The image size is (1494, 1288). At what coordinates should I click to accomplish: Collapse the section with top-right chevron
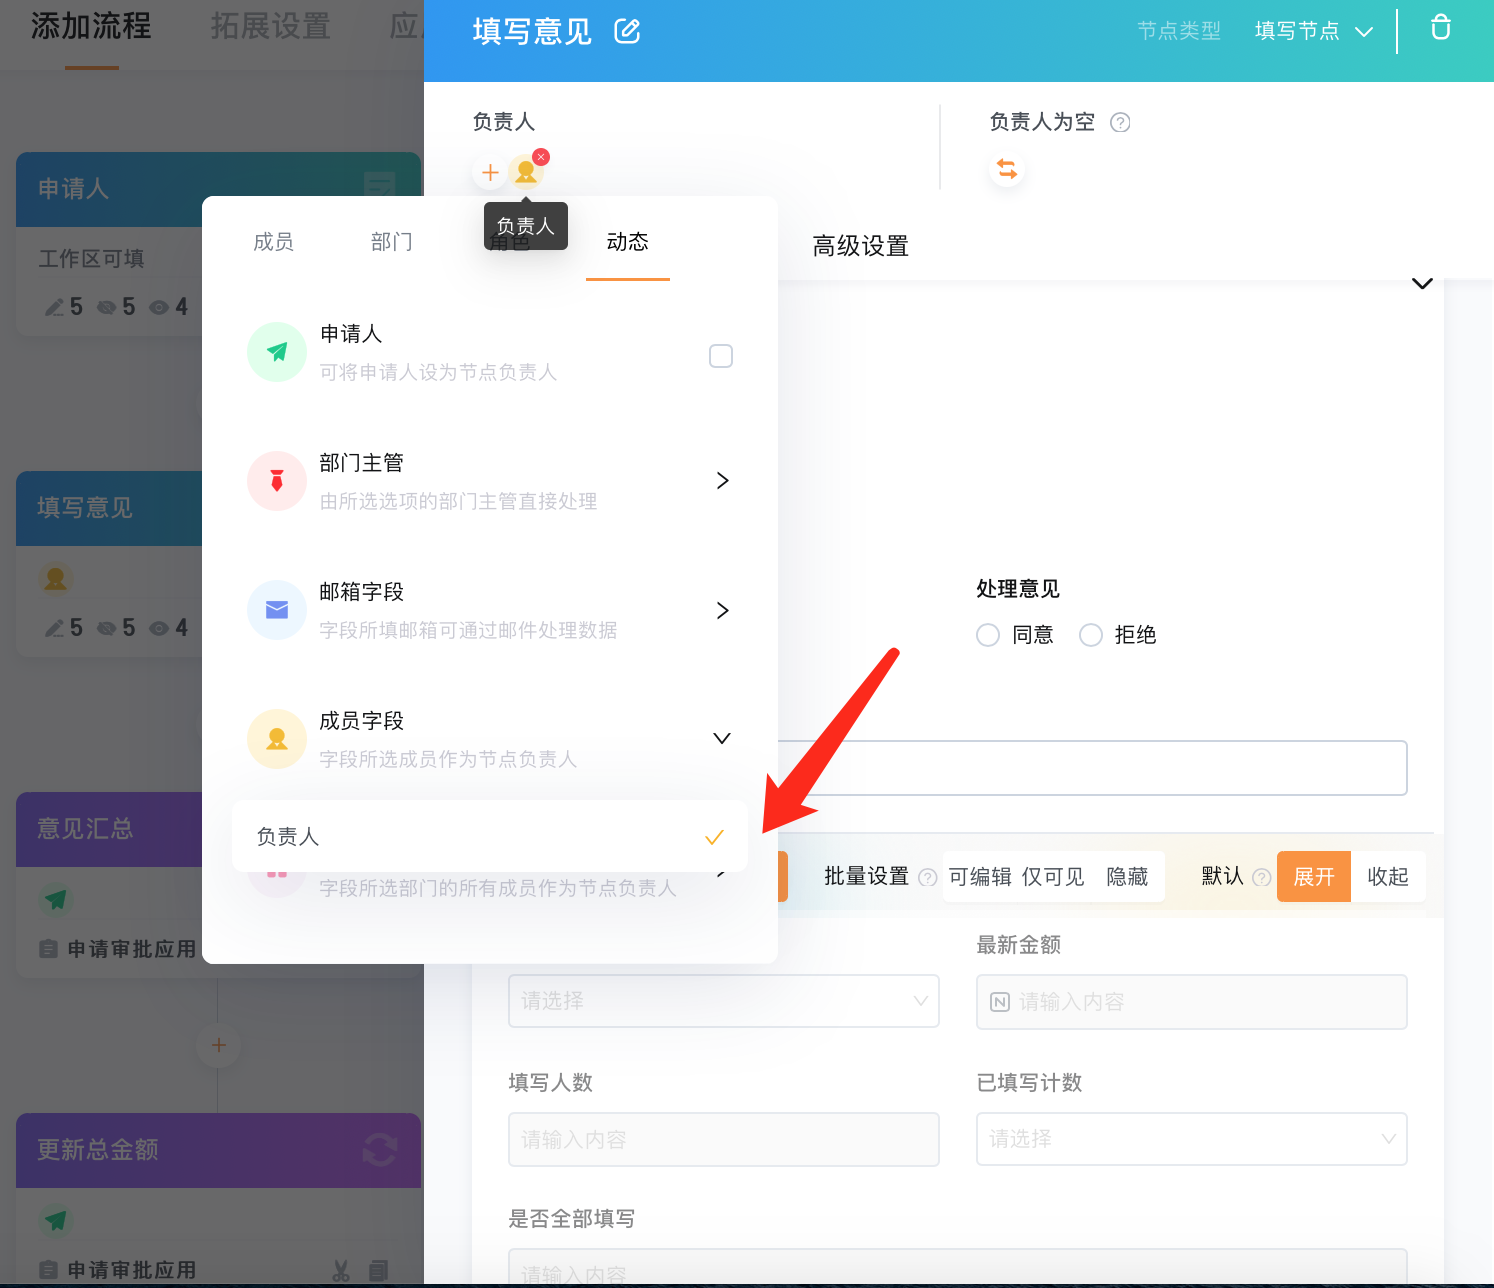click(1422, 283)
